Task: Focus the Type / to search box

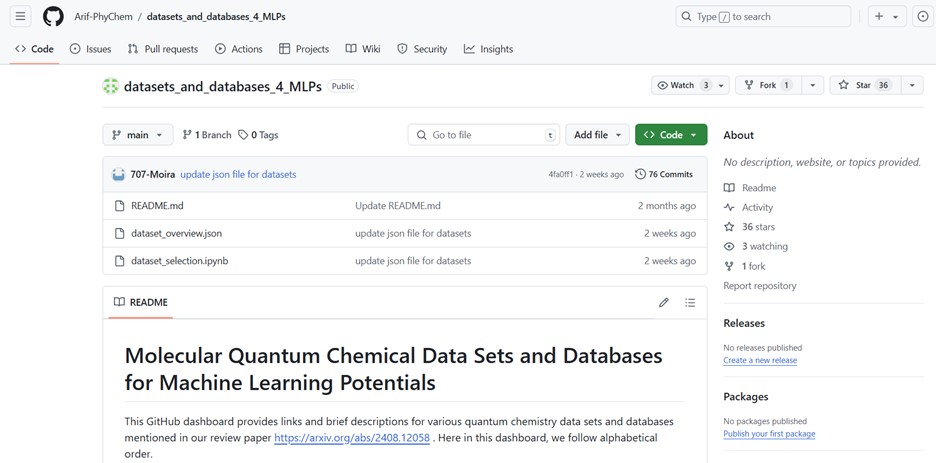Action: (763, 17)
